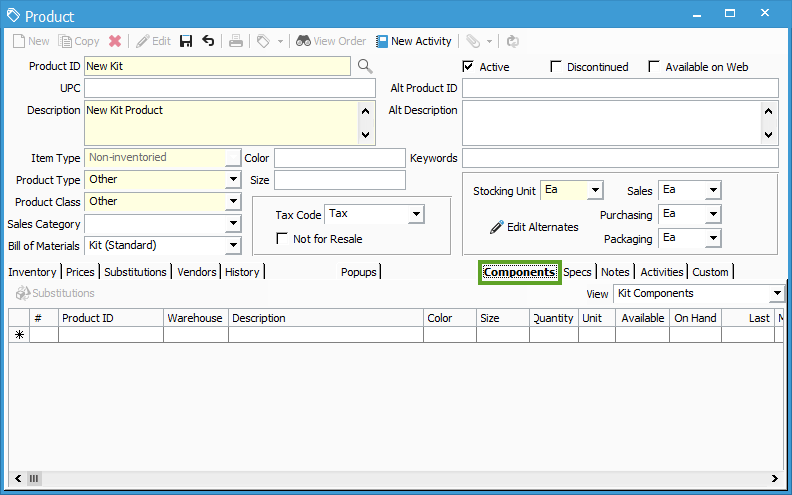
Task: Open the Notes tab
Action: pyautogui.click(x=615, y=272)
